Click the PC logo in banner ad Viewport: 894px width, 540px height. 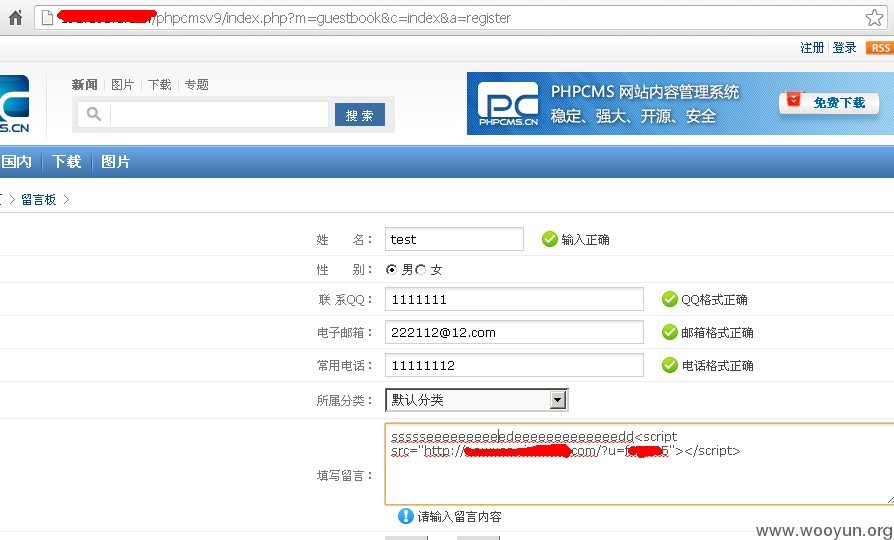(x=507, y=104)
